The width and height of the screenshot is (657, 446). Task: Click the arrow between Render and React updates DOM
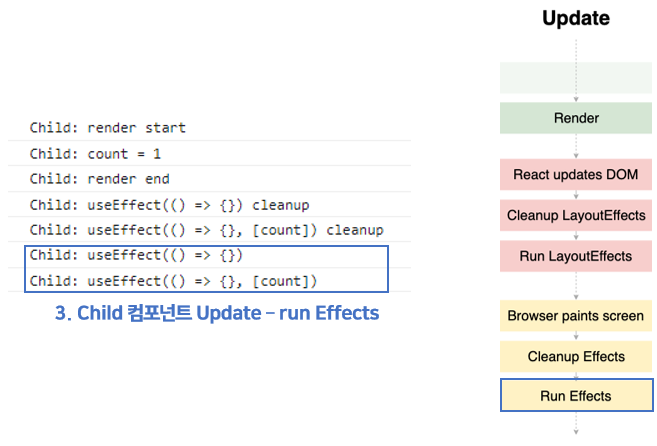[576, 146]
